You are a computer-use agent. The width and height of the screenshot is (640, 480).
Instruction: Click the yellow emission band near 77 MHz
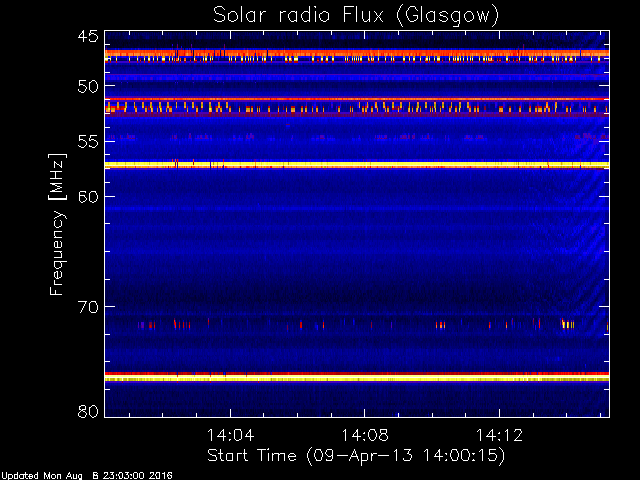(x=357, y=378)
